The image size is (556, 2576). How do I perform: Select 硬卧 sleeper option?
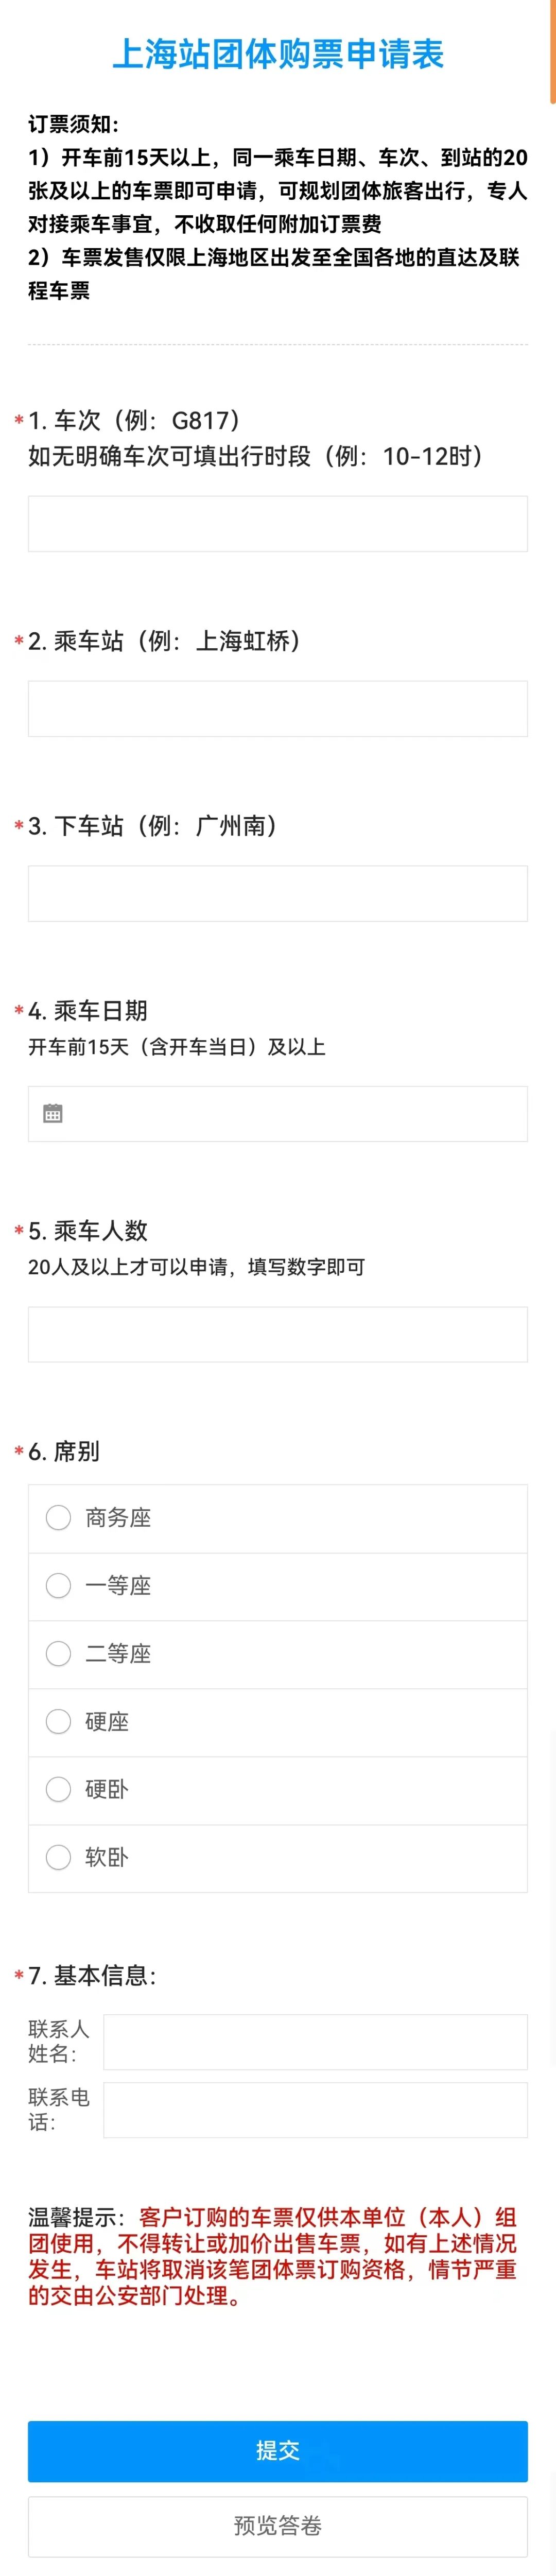59,1789
